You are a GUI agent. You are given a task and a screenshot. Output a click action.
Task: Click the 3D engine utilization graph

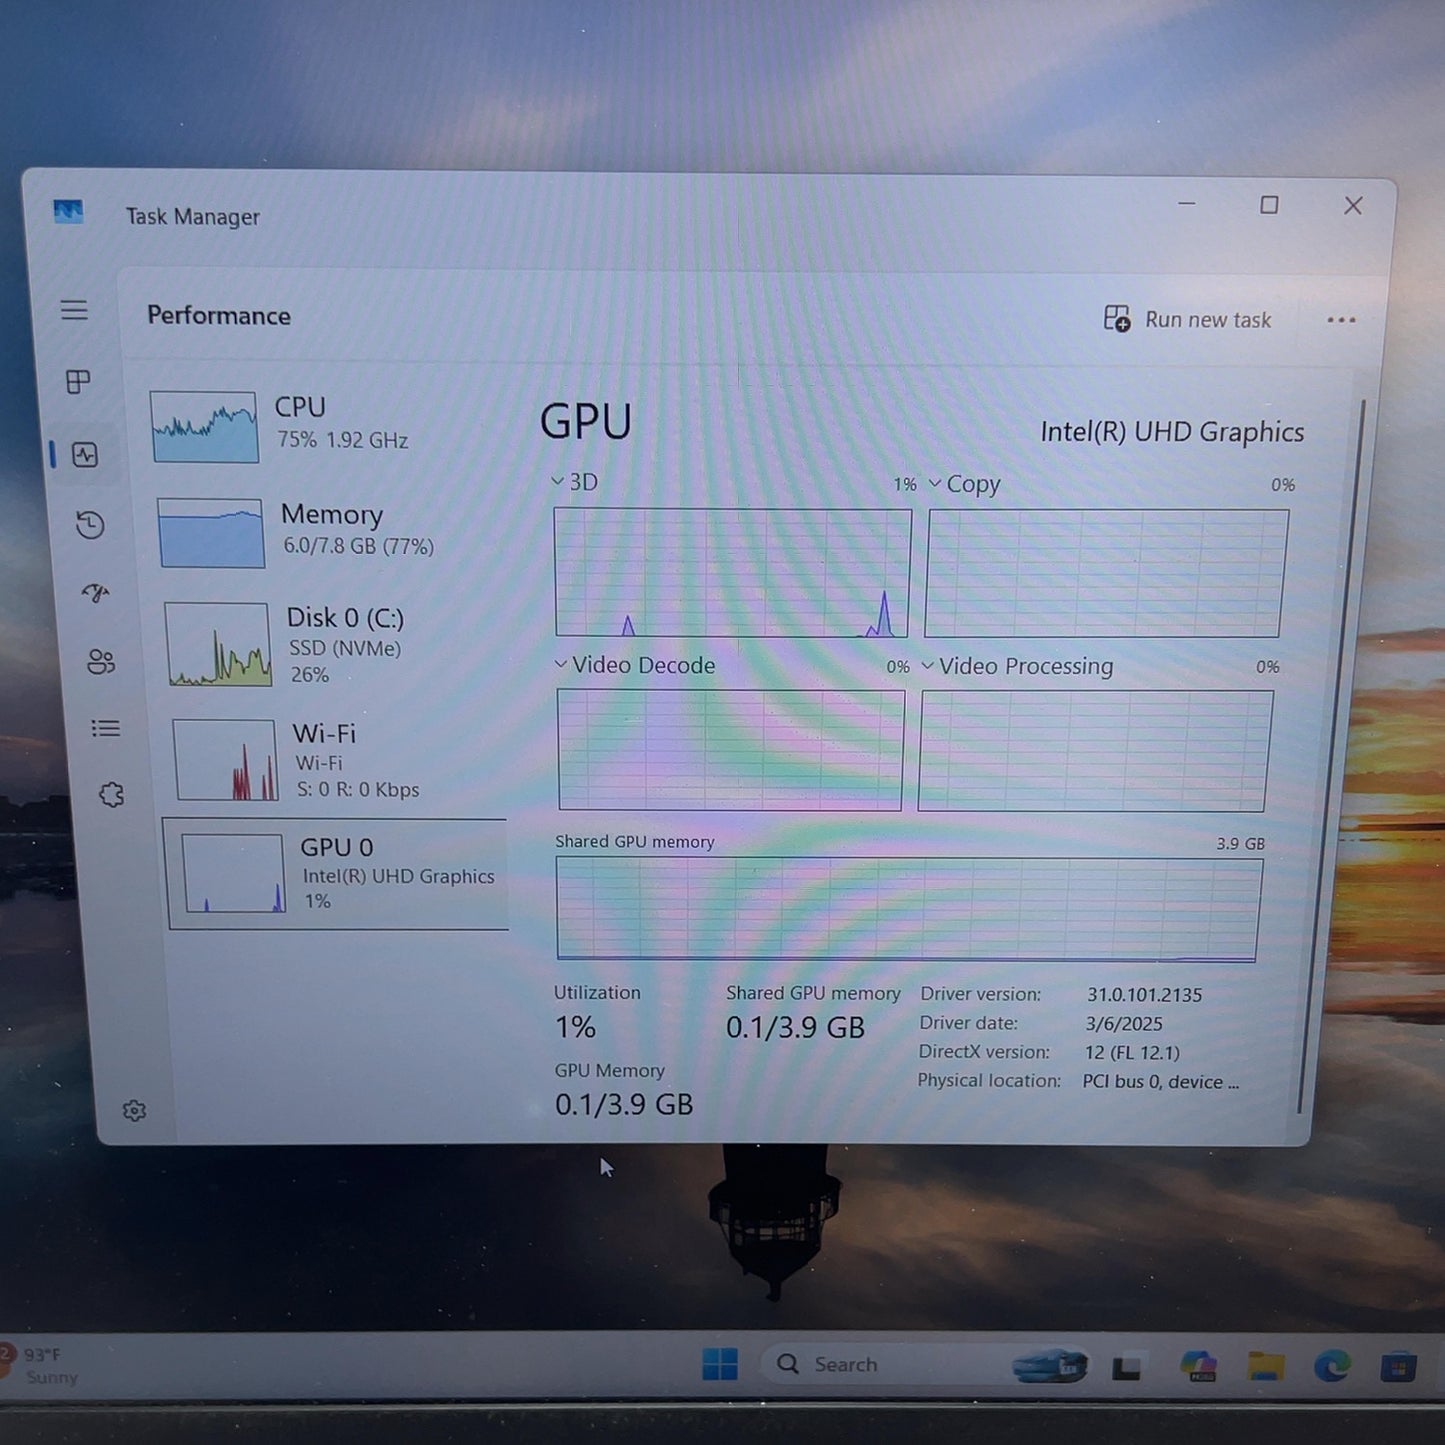coord(732,573)
